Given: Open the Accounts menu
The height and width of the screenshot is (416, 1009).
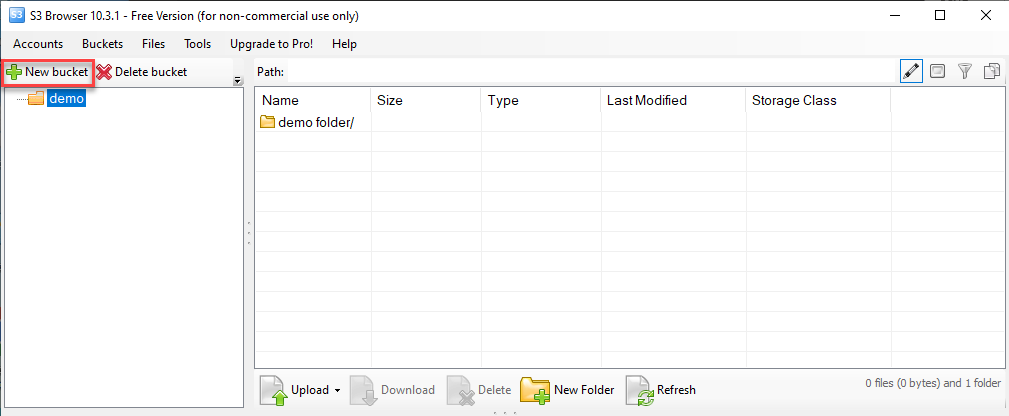Looking at the screenshot, I should coord(38,44).
